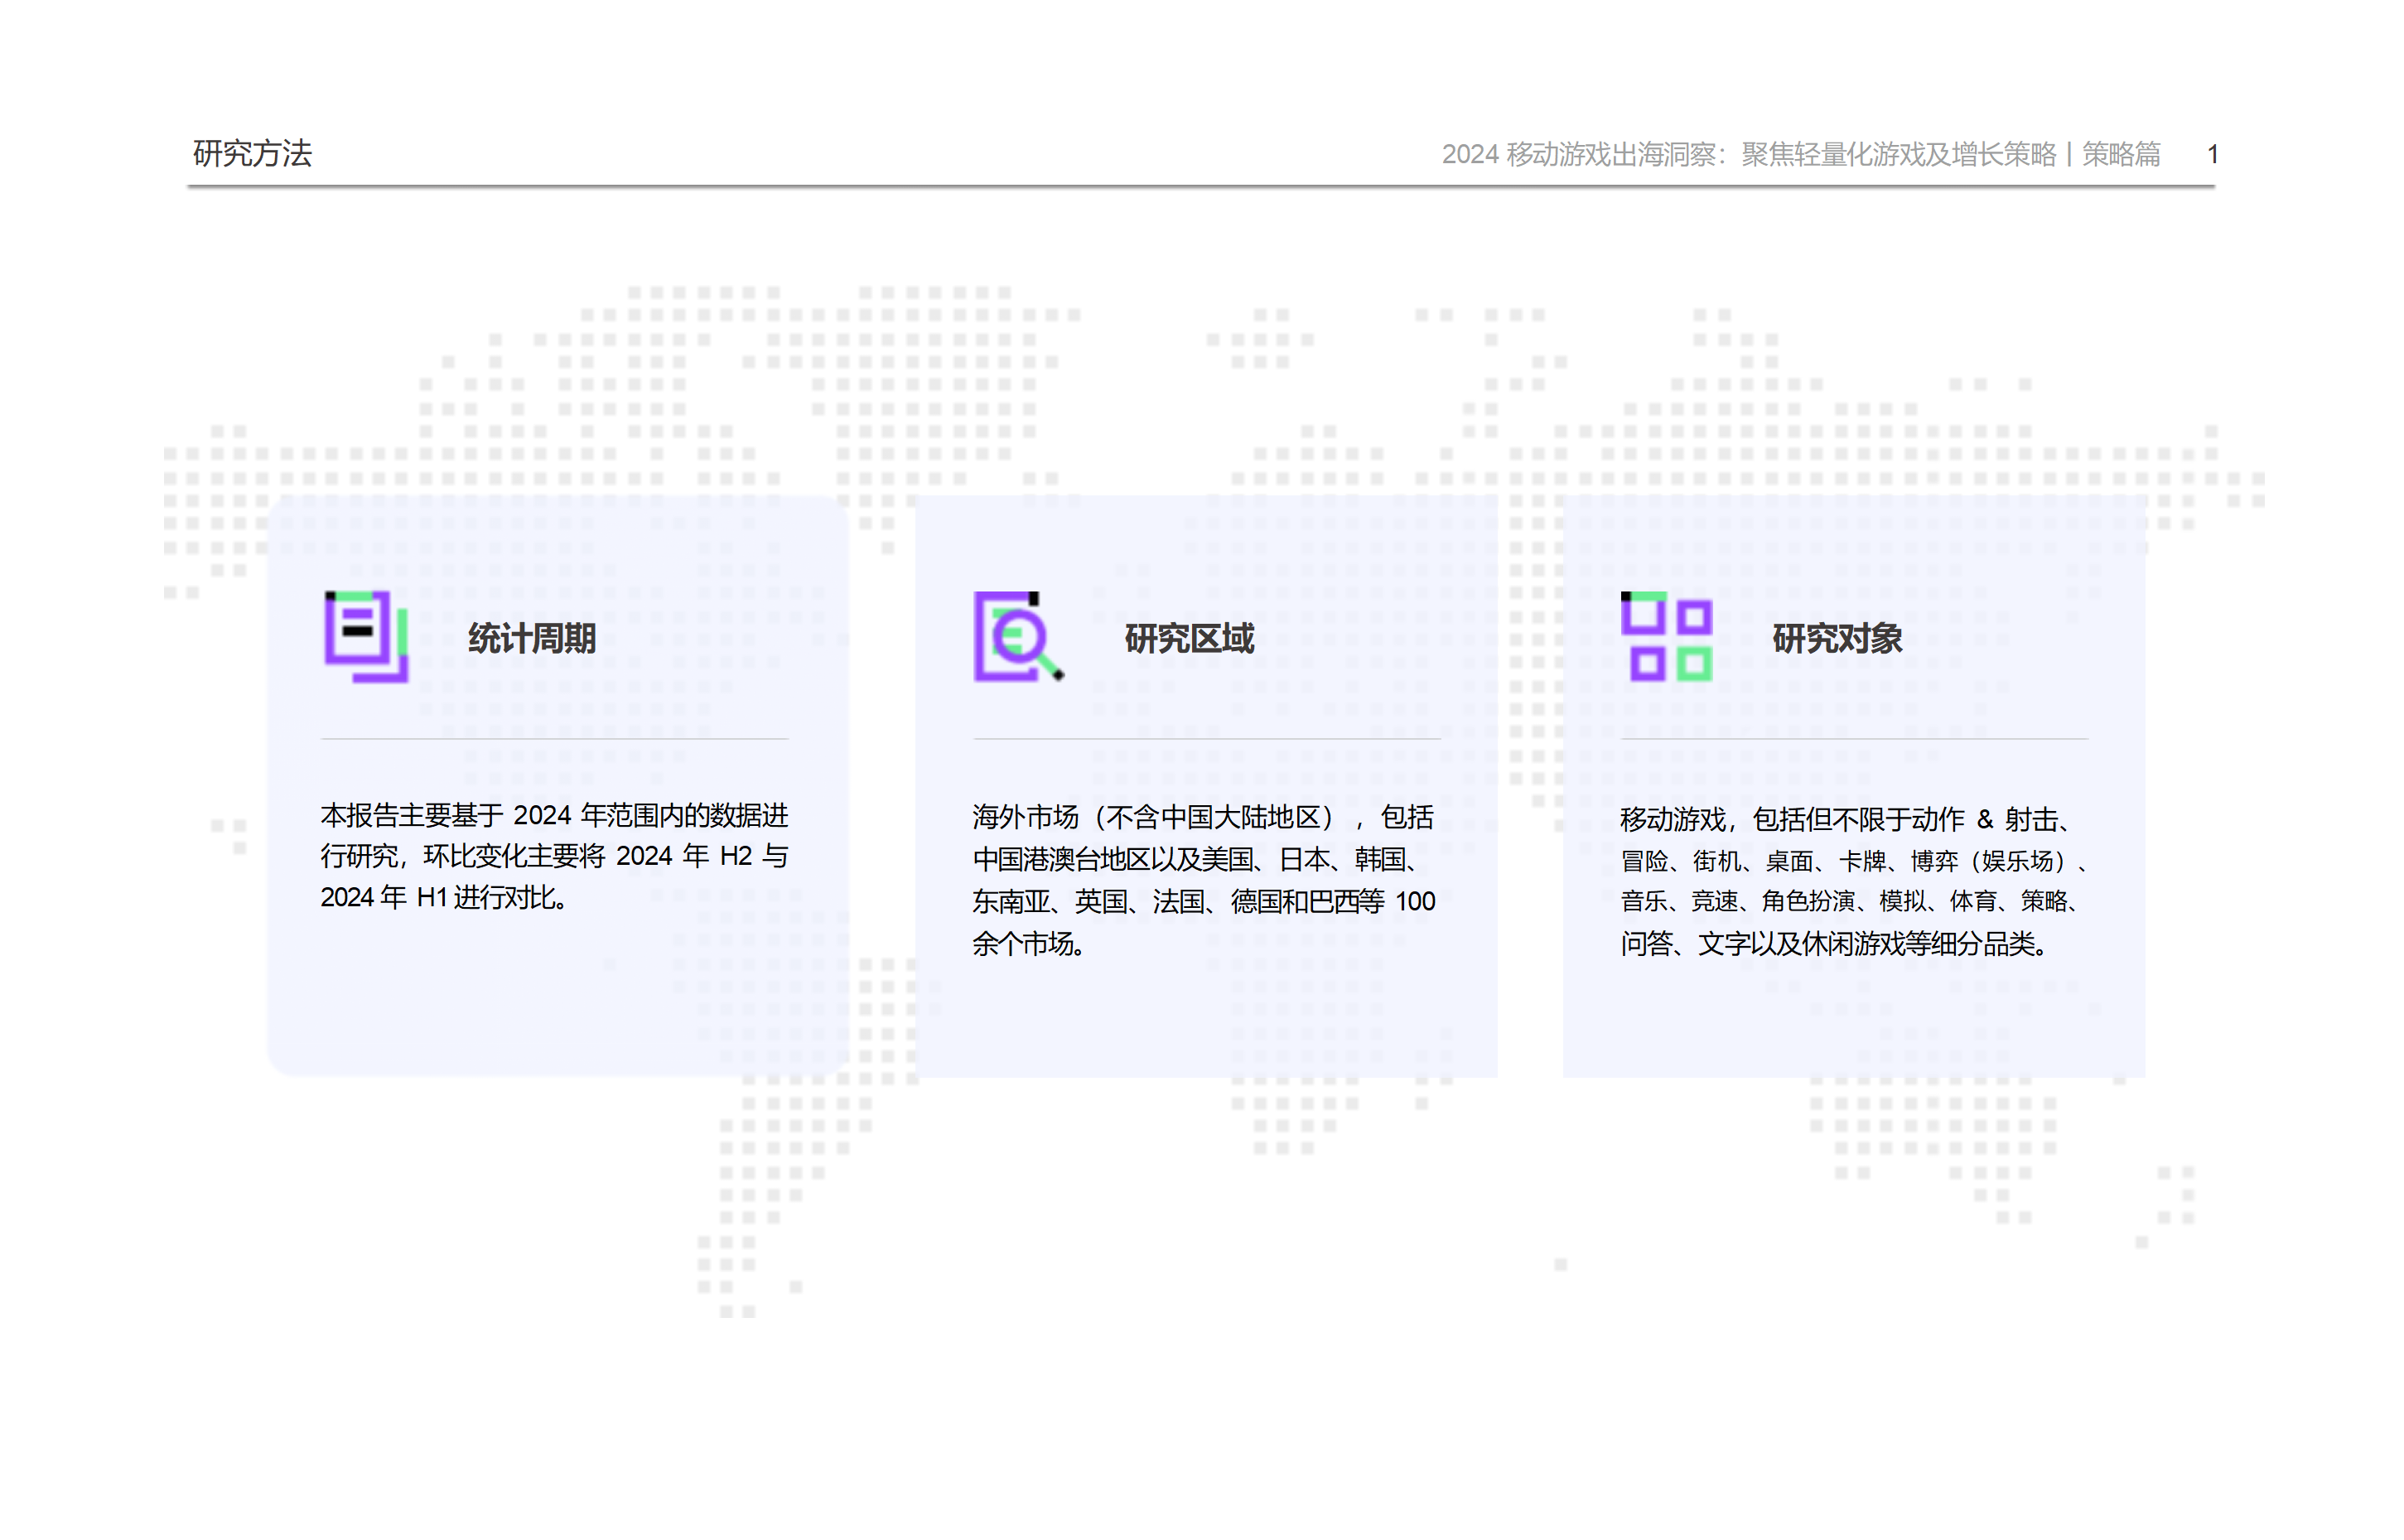Click the 研究对象 four-squares icon
This screenshot has height=1540, width=2404.
[1666, 637]
